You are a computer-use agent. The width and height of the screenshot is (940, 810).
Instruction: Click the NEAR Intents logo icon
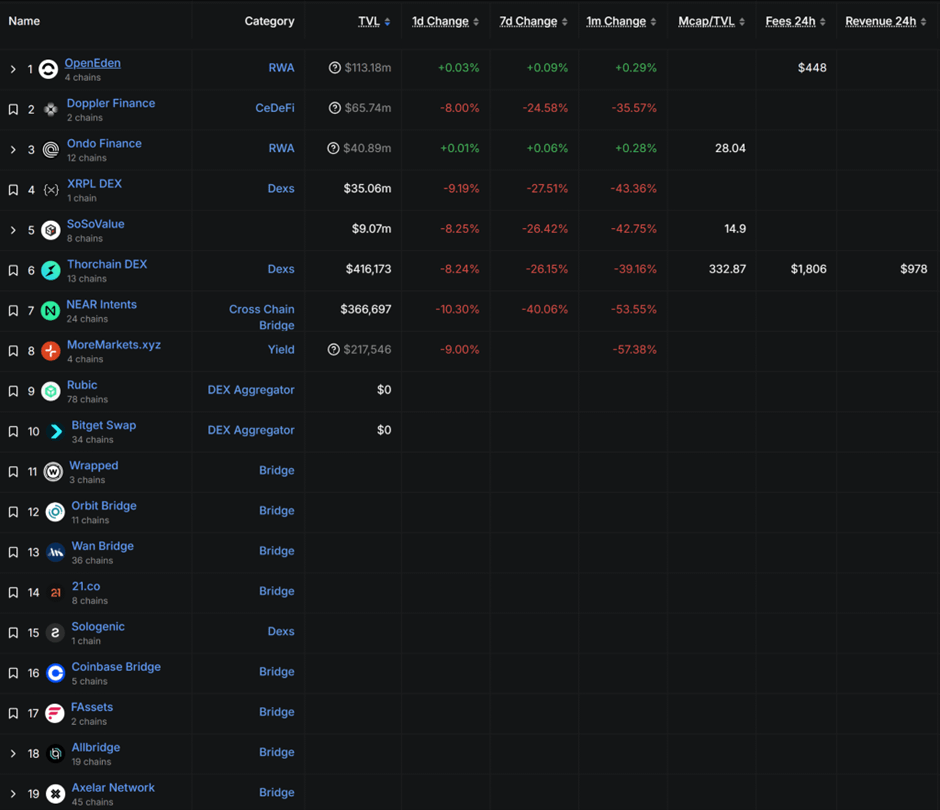pyautogui.click(x=51, y=311)
